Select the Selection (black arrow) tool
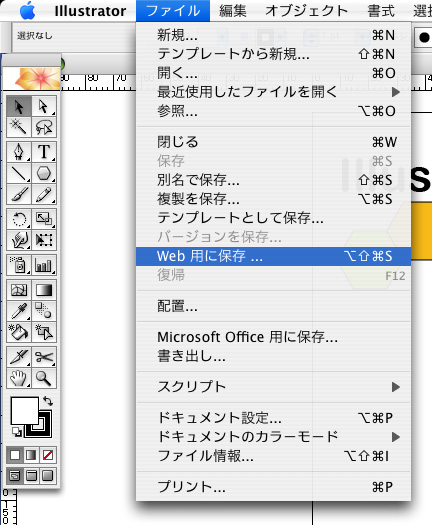 click(19, 106)
